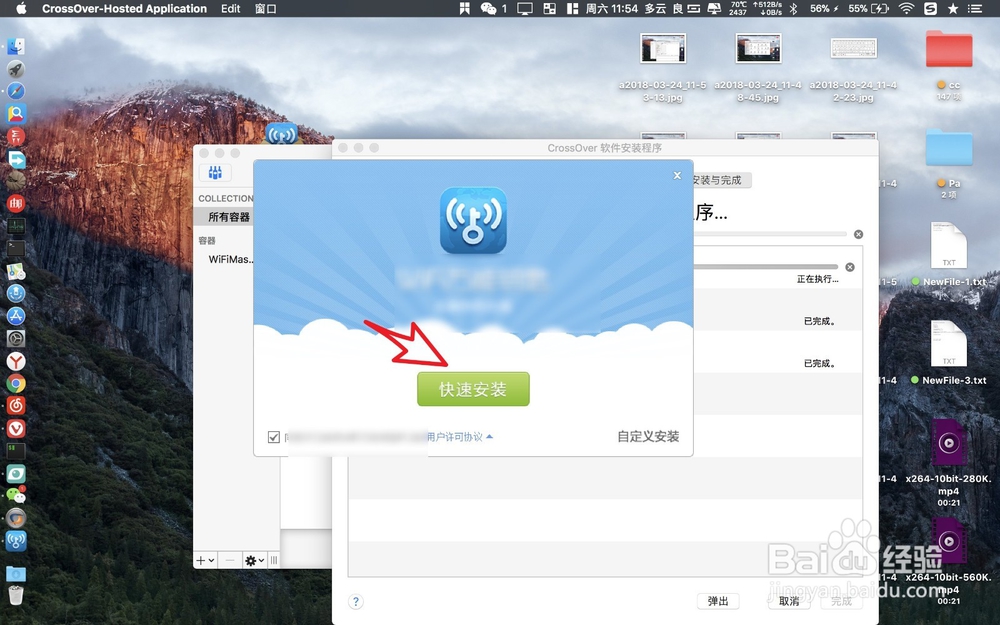Click the star icon in menu bar
Screen dimensions: 1000x625
953,8
